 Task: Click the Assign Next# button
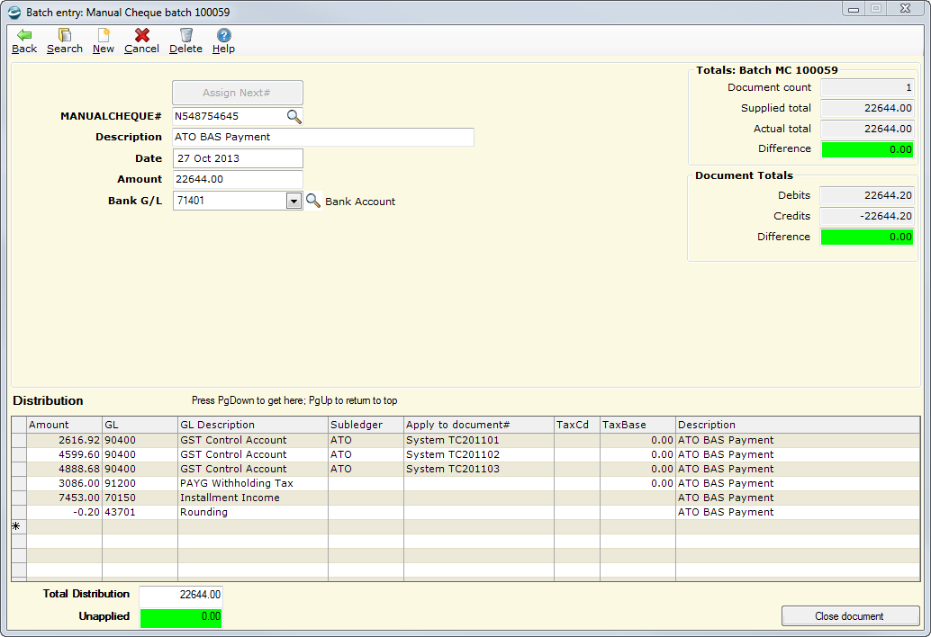[237, 93]
